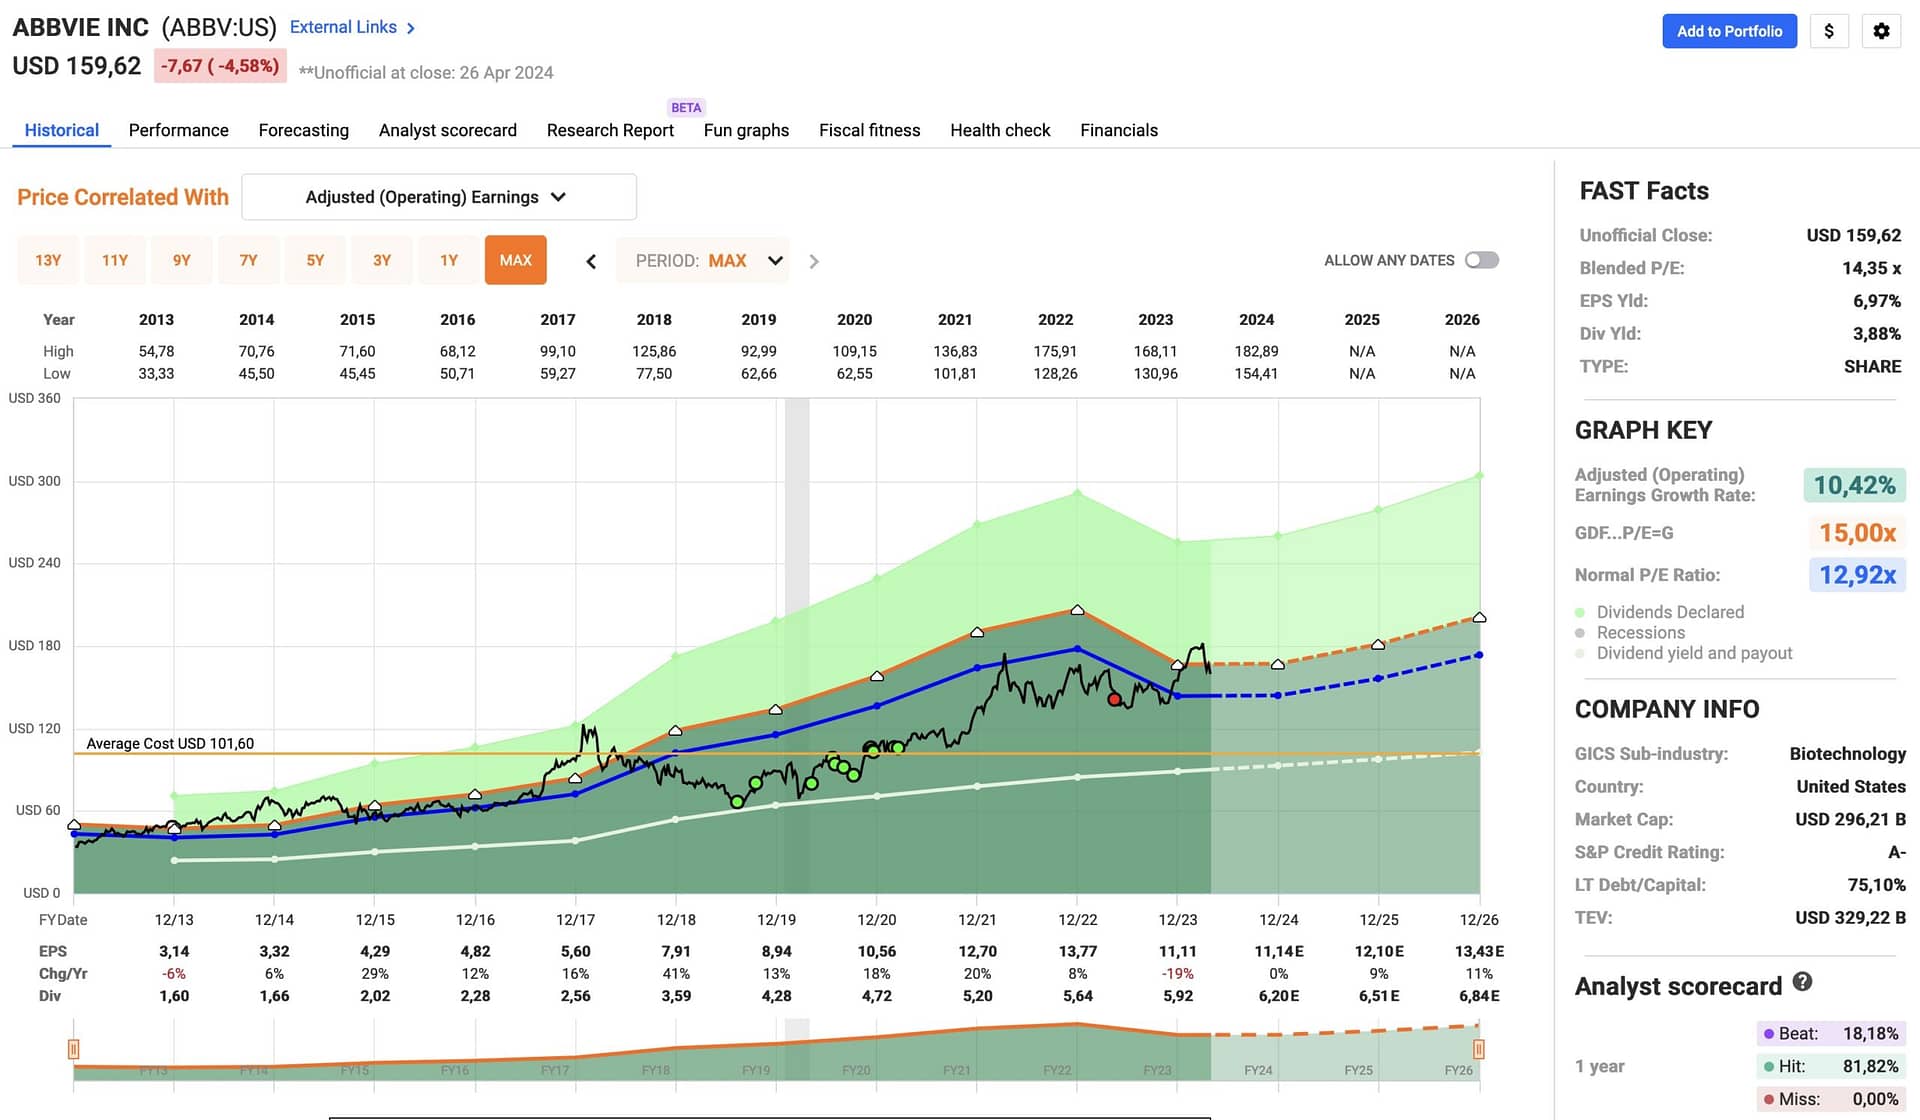Open the Analyst scorecard tab
This screenshot has width=1920, height=1120.
(x=448, y=130)
